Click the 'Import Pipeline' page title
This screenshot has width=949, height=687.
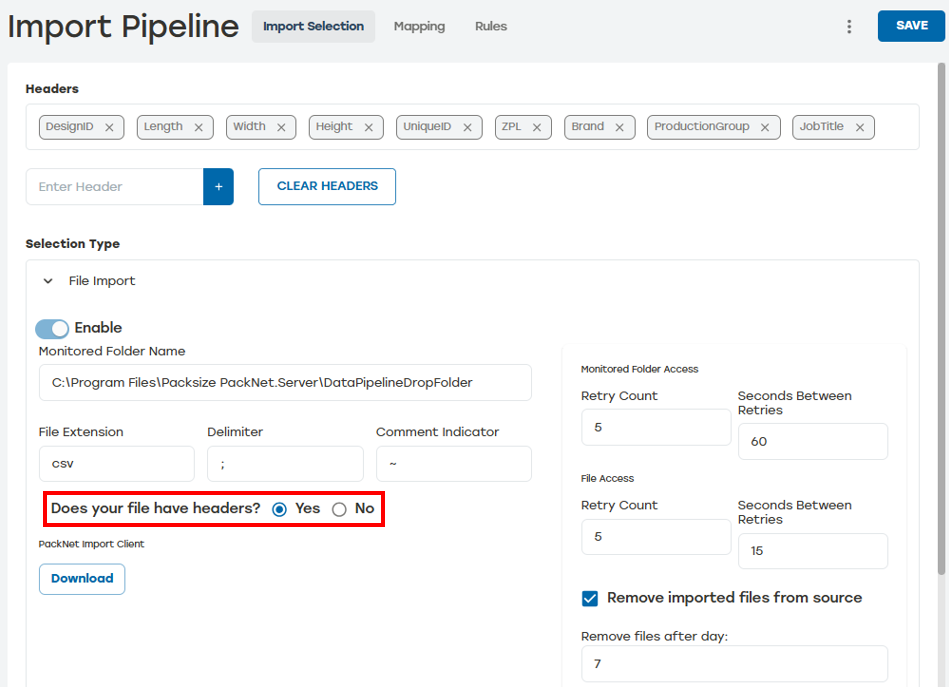123,27
